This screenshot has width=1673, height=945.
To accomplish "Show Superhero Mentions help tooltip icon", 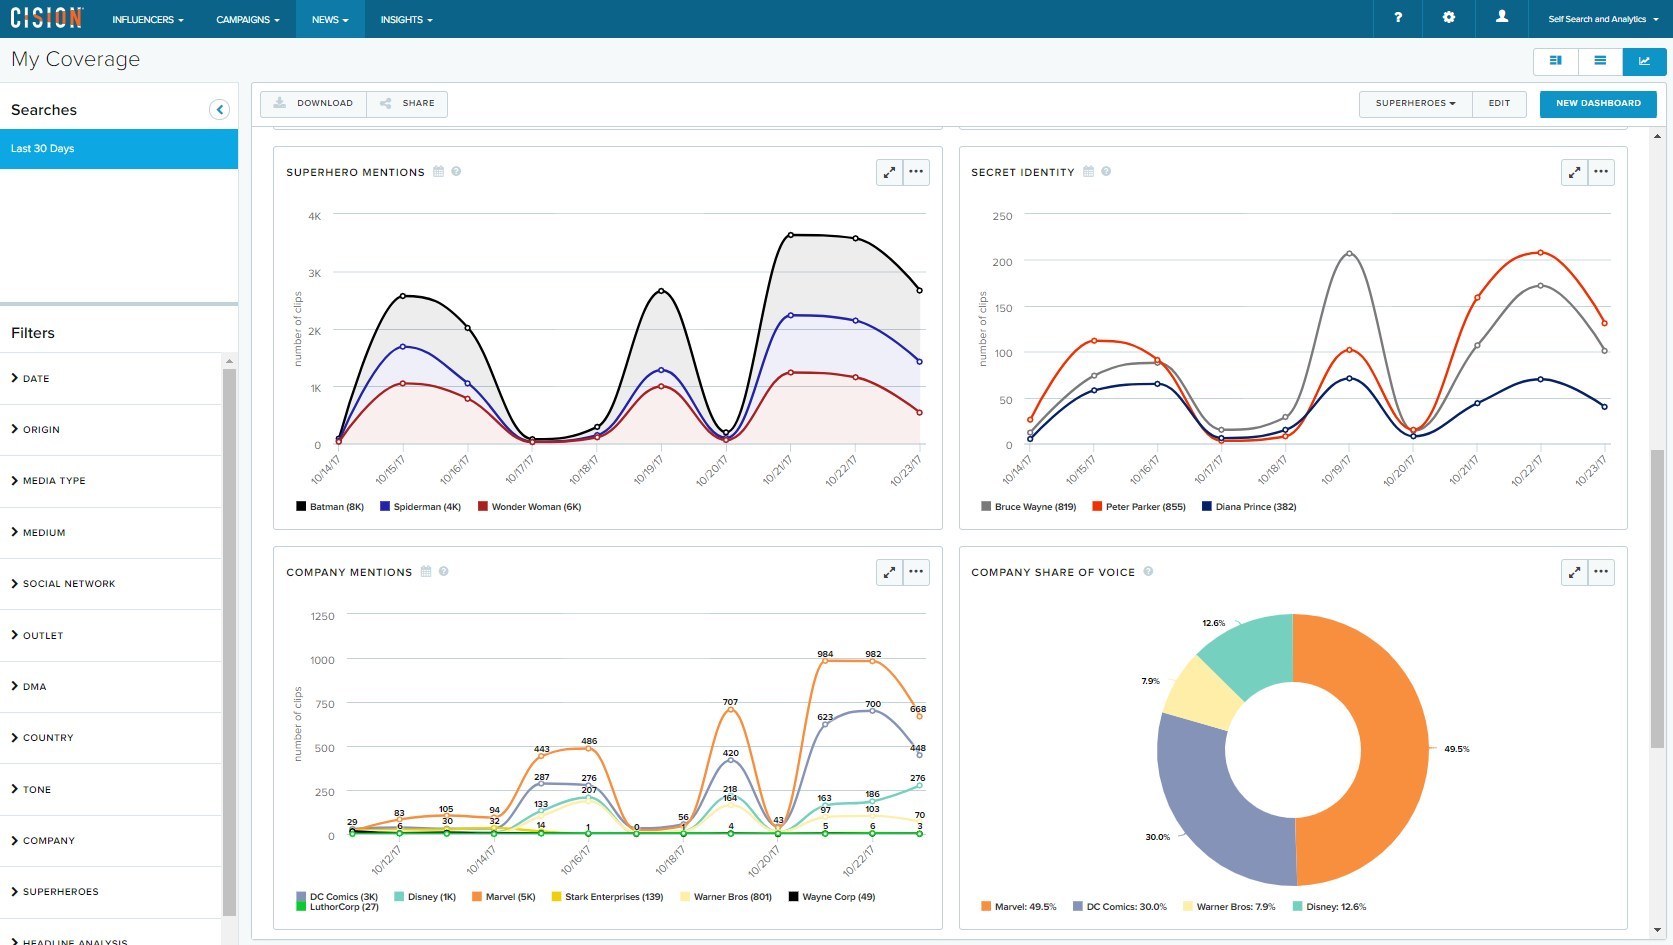I will pos(457,172).
